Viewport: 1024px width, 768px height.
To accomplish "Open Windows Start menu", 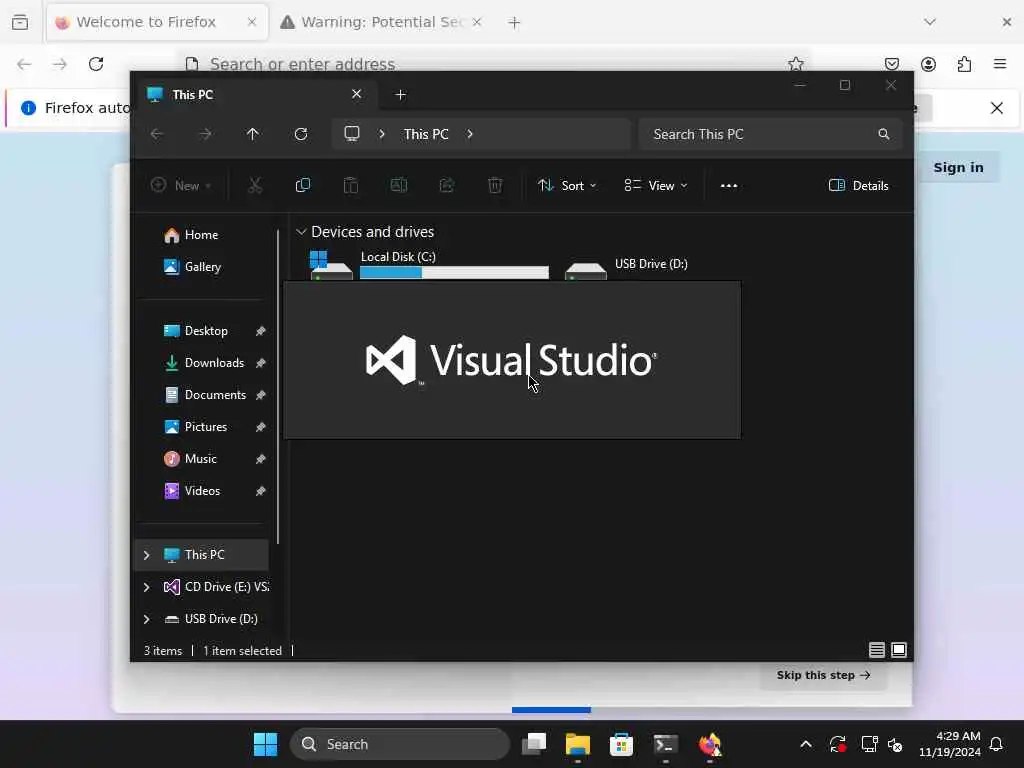I will coord(265,744).
